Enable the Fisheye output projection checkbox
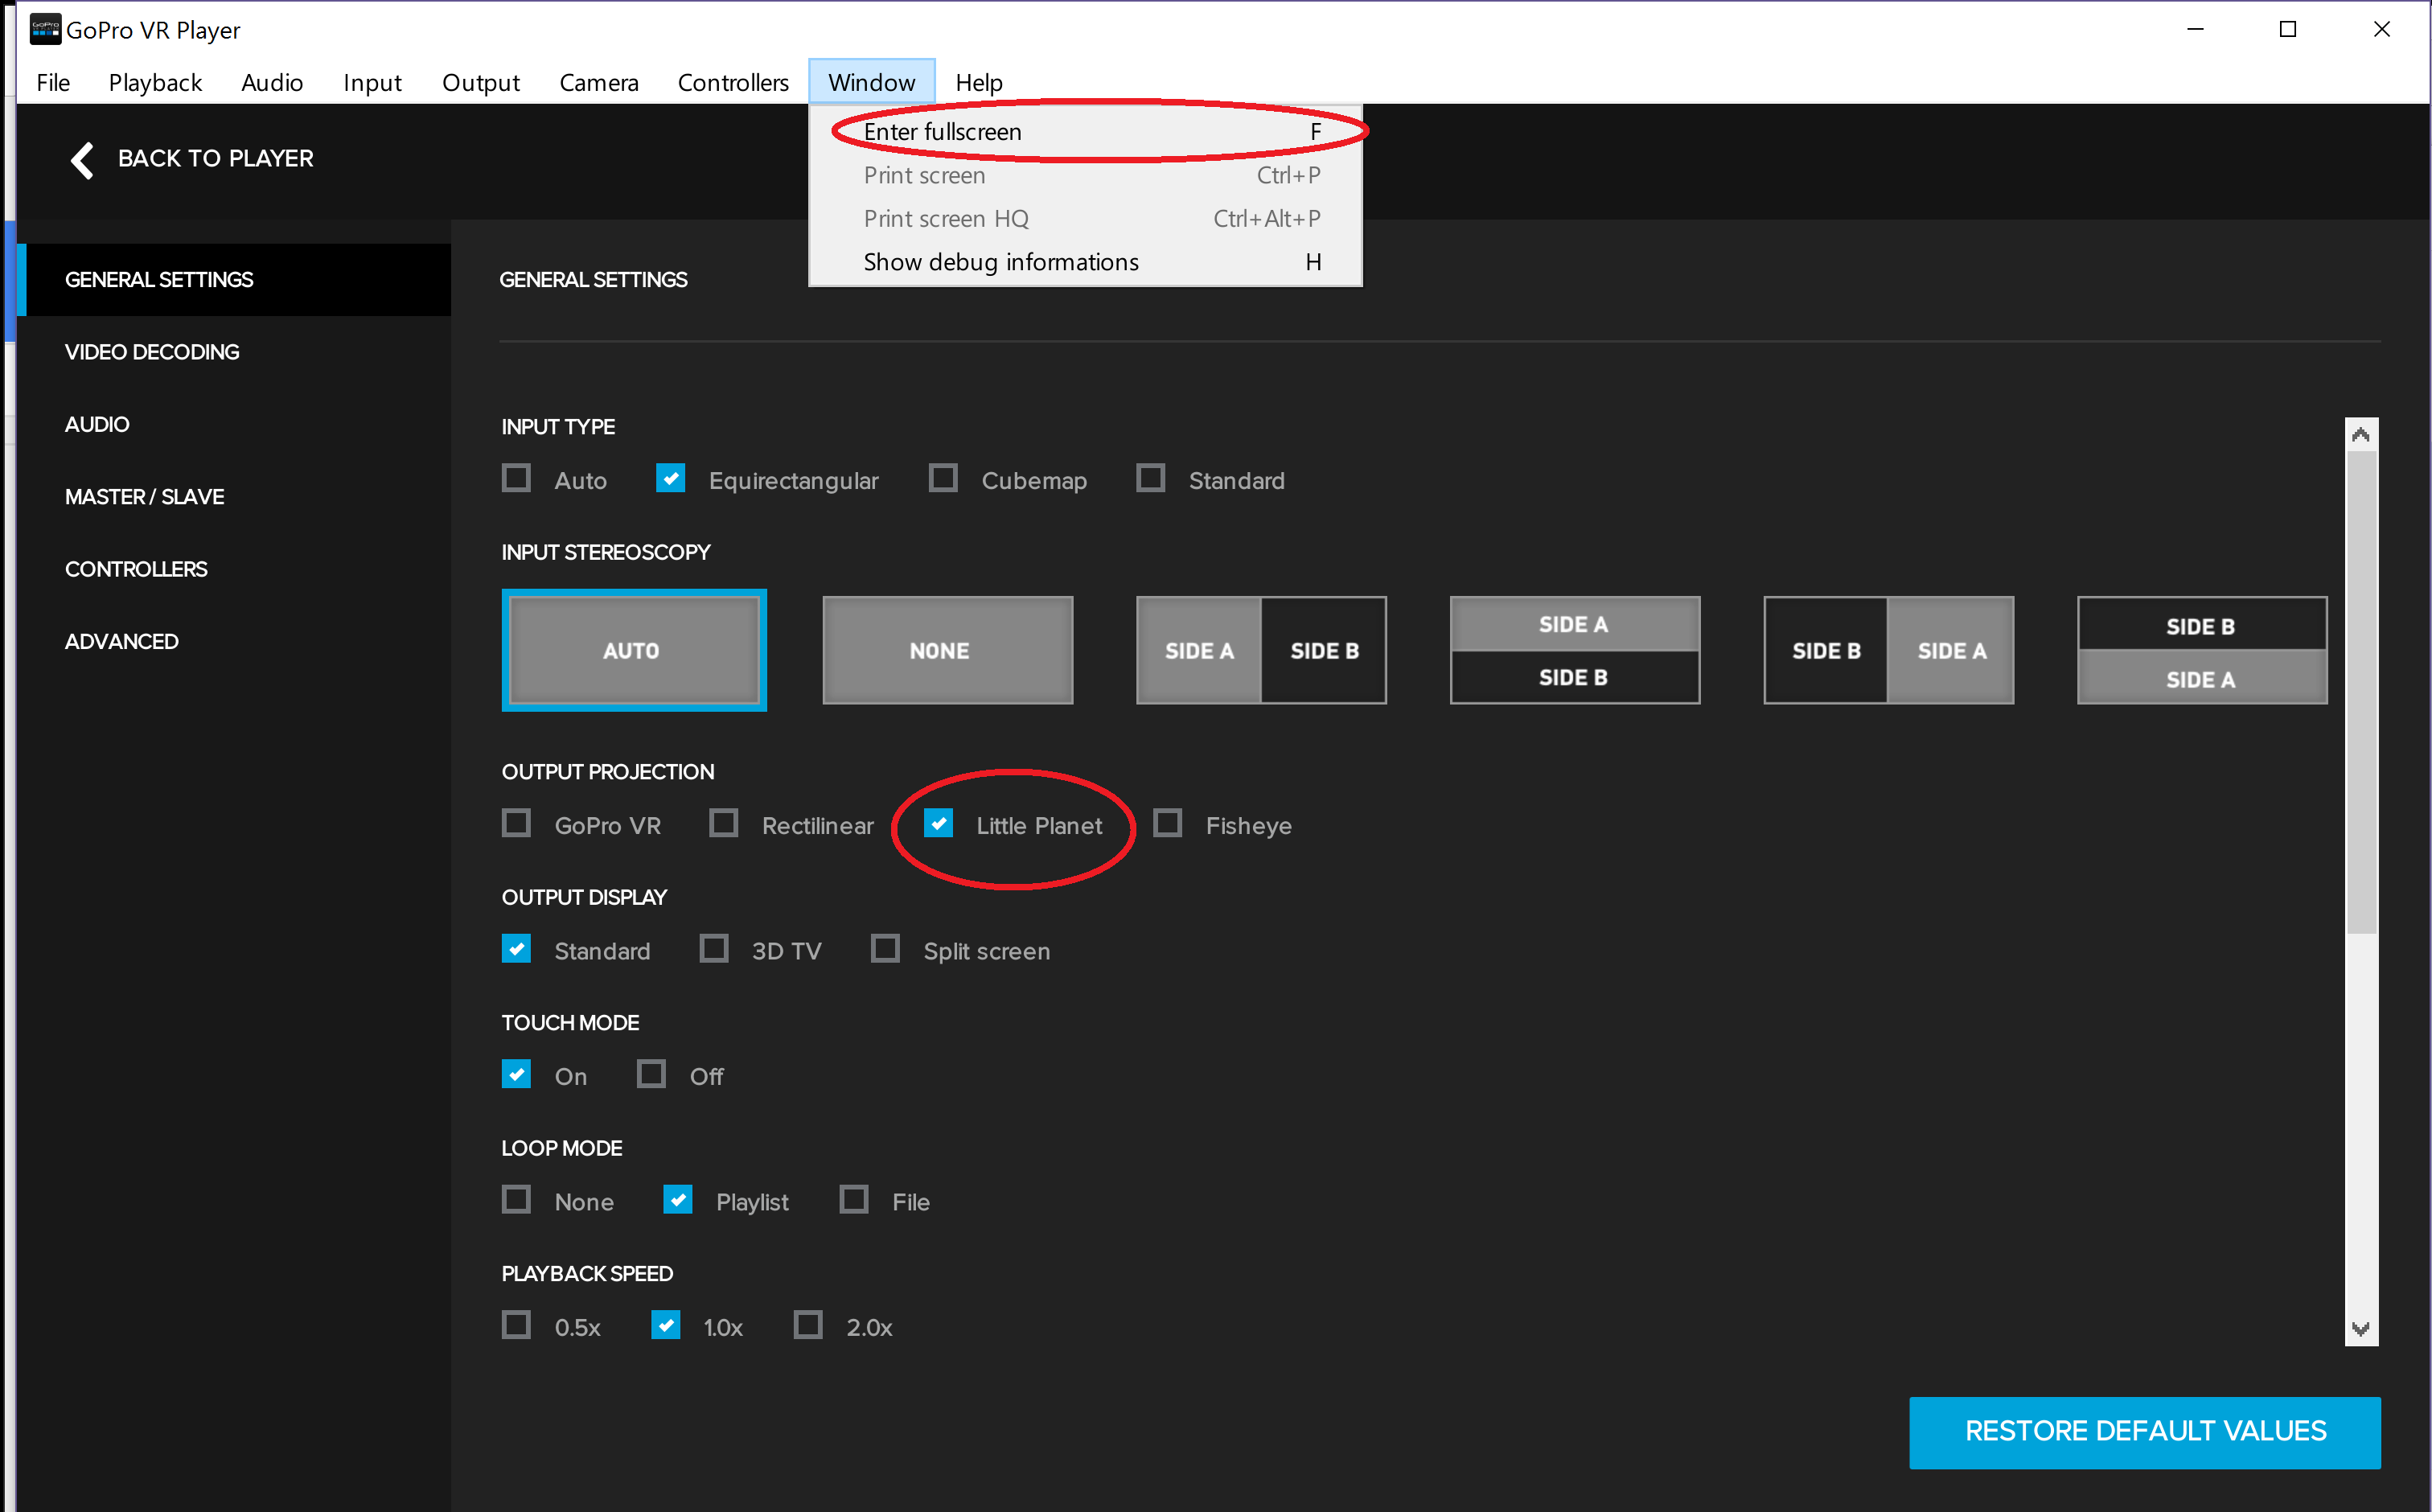This screenshot has width=2432, height=1512. point(1168,824)
